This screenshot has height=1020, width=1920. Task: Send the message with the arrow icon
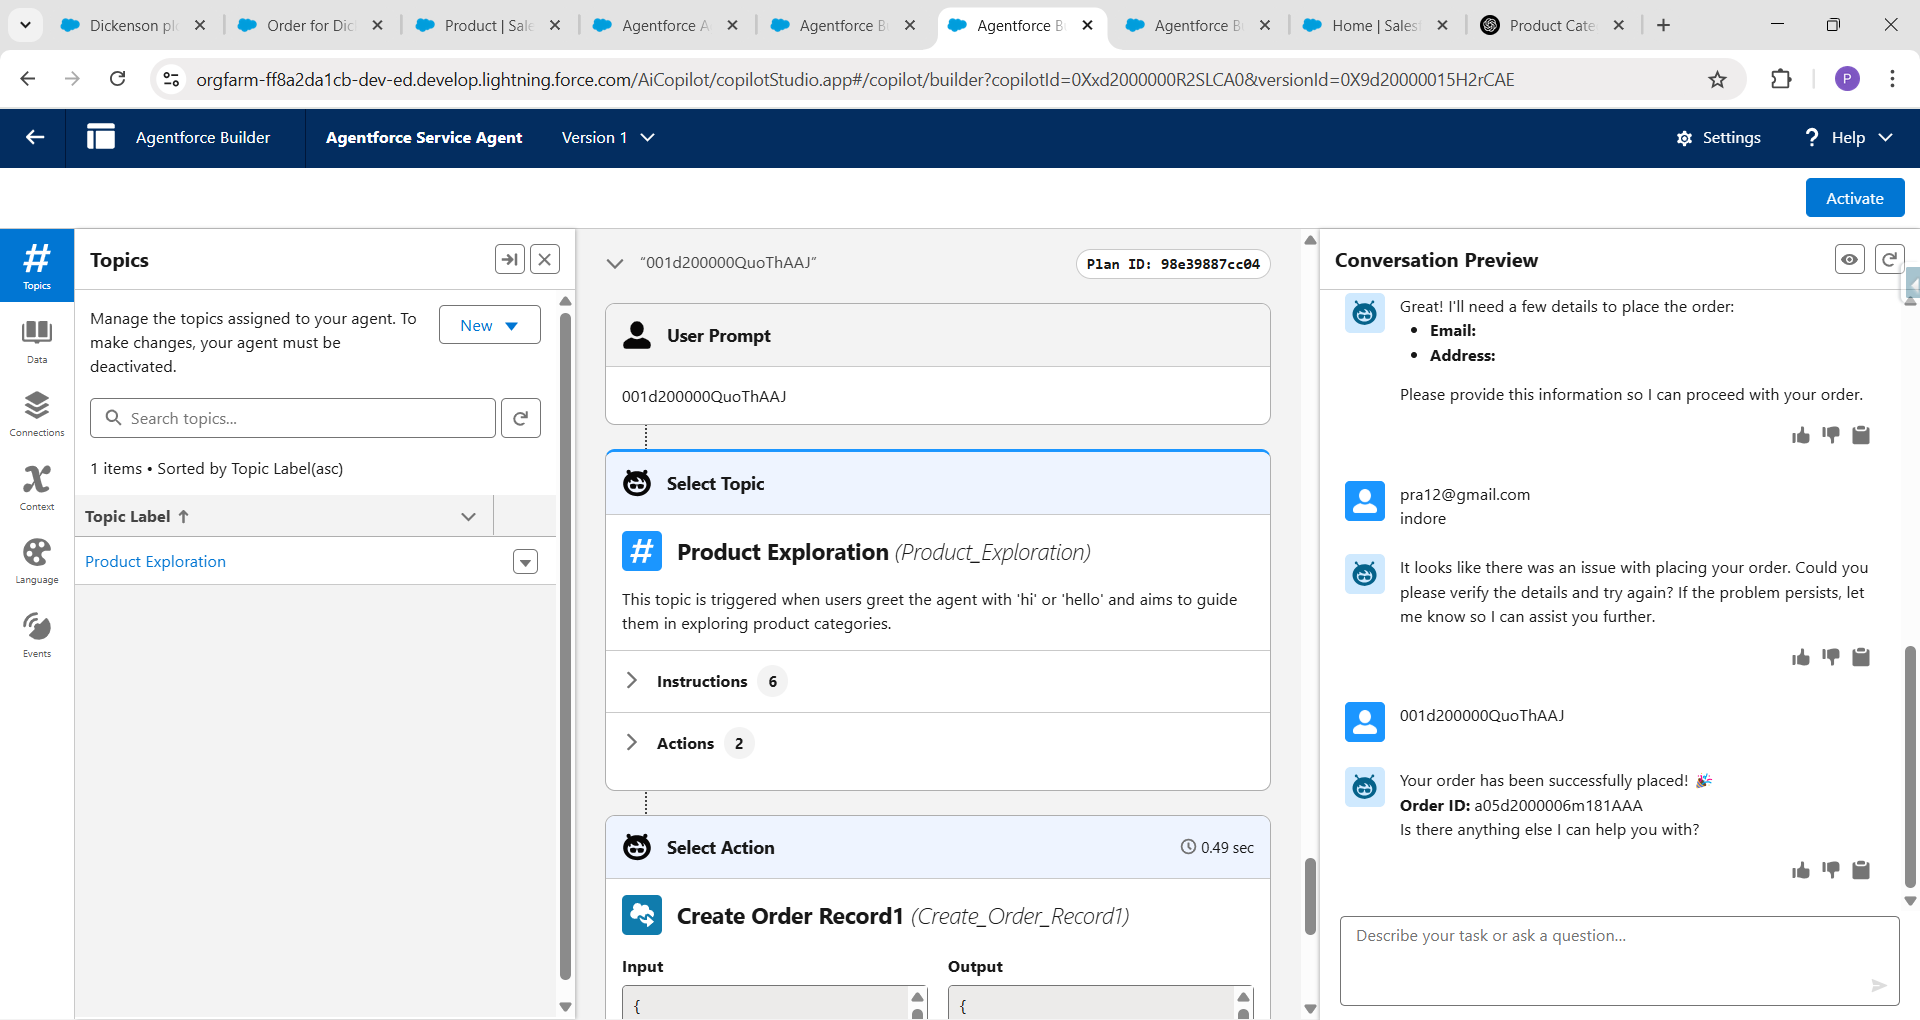[1878, 985]
